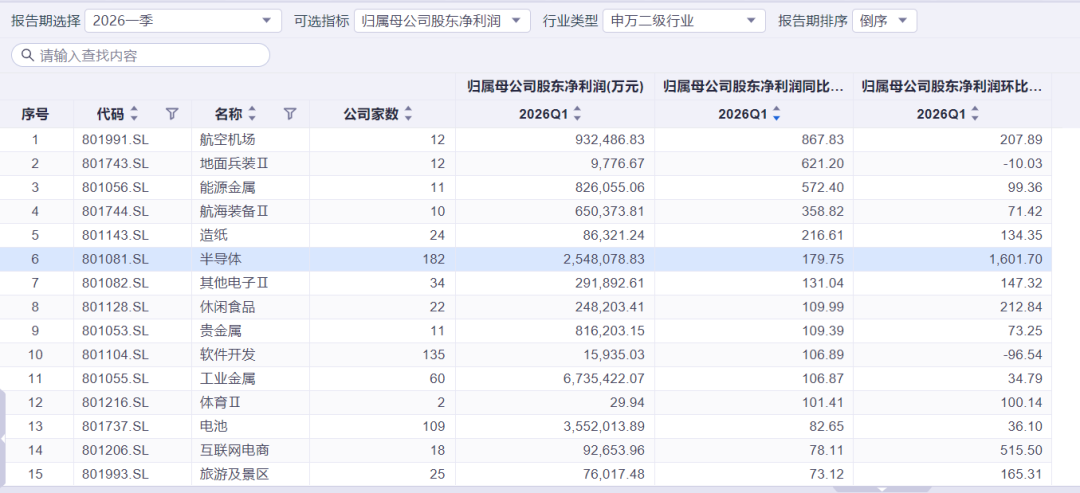Click code 801216.SL
The image size is (1080, 493).
115,403
